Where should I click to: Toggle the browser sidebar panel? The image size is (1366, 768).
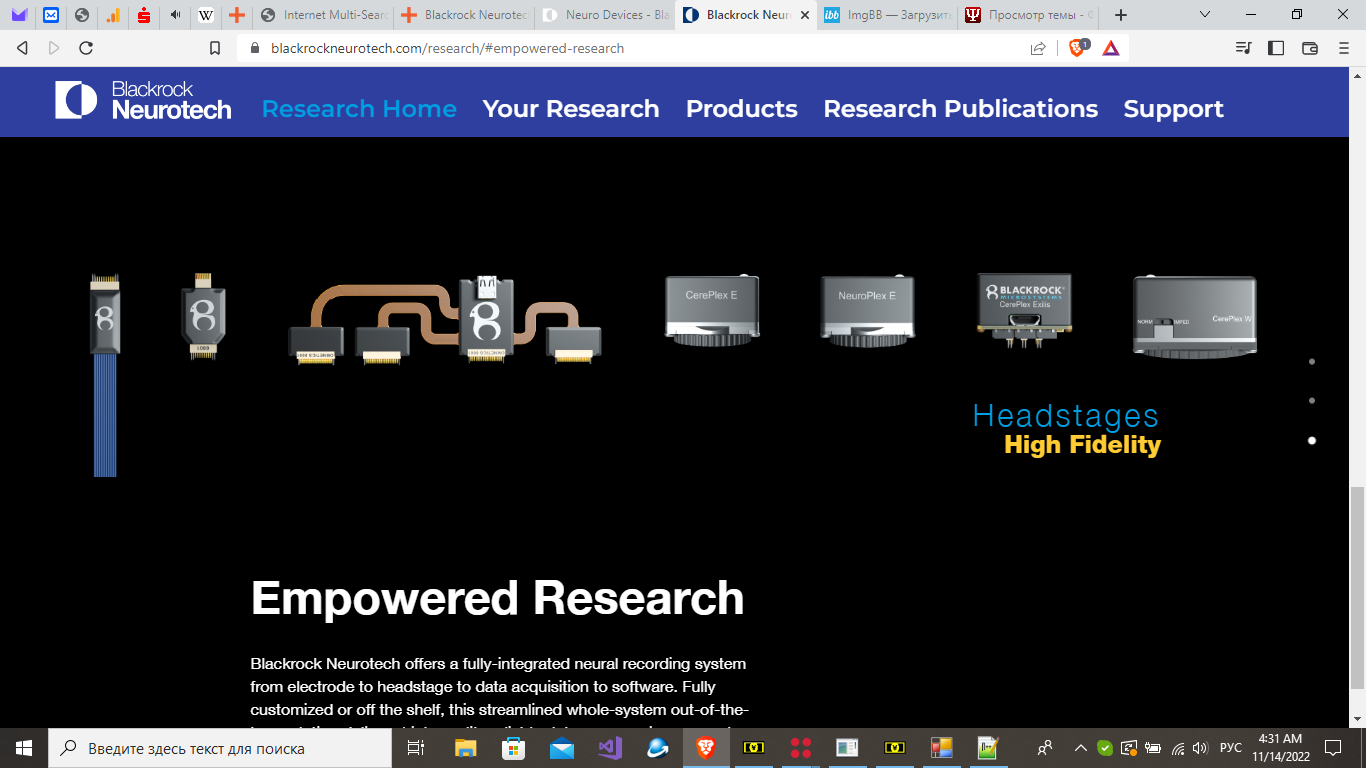coord(1276,48)
